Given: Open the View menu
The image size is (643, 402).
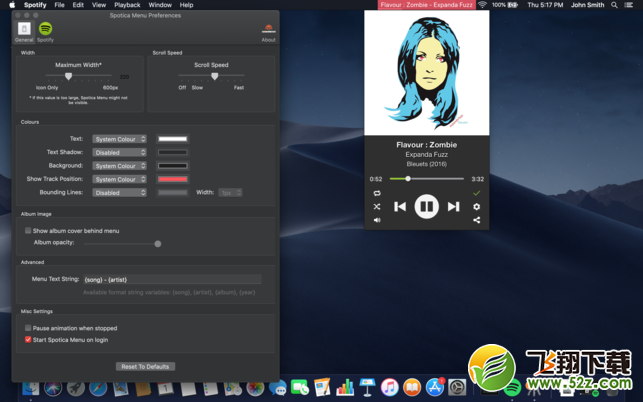Looking at the screenshot, I should point(99,5).
